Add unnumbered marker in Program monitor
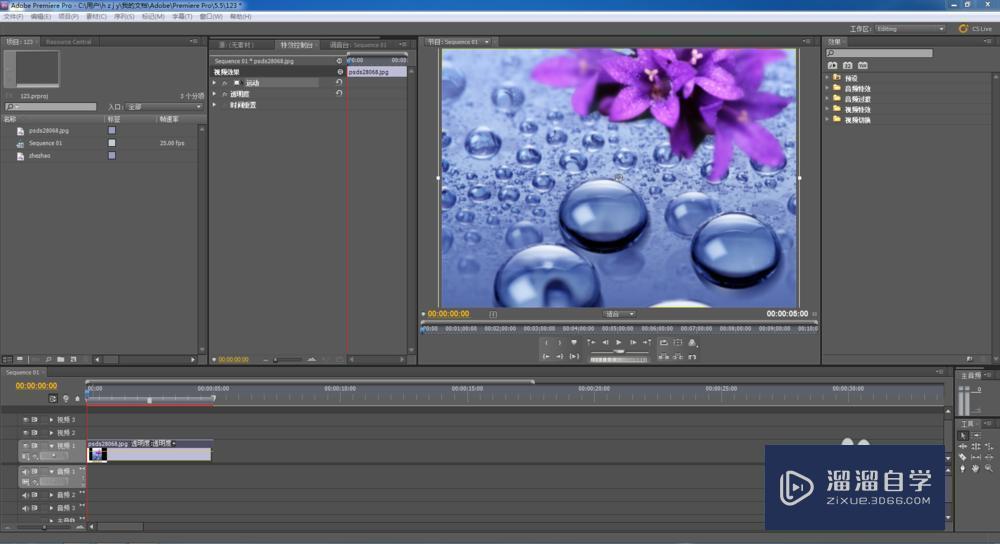The height and width of the screenshot is (544, 1000). click(574, 342)
